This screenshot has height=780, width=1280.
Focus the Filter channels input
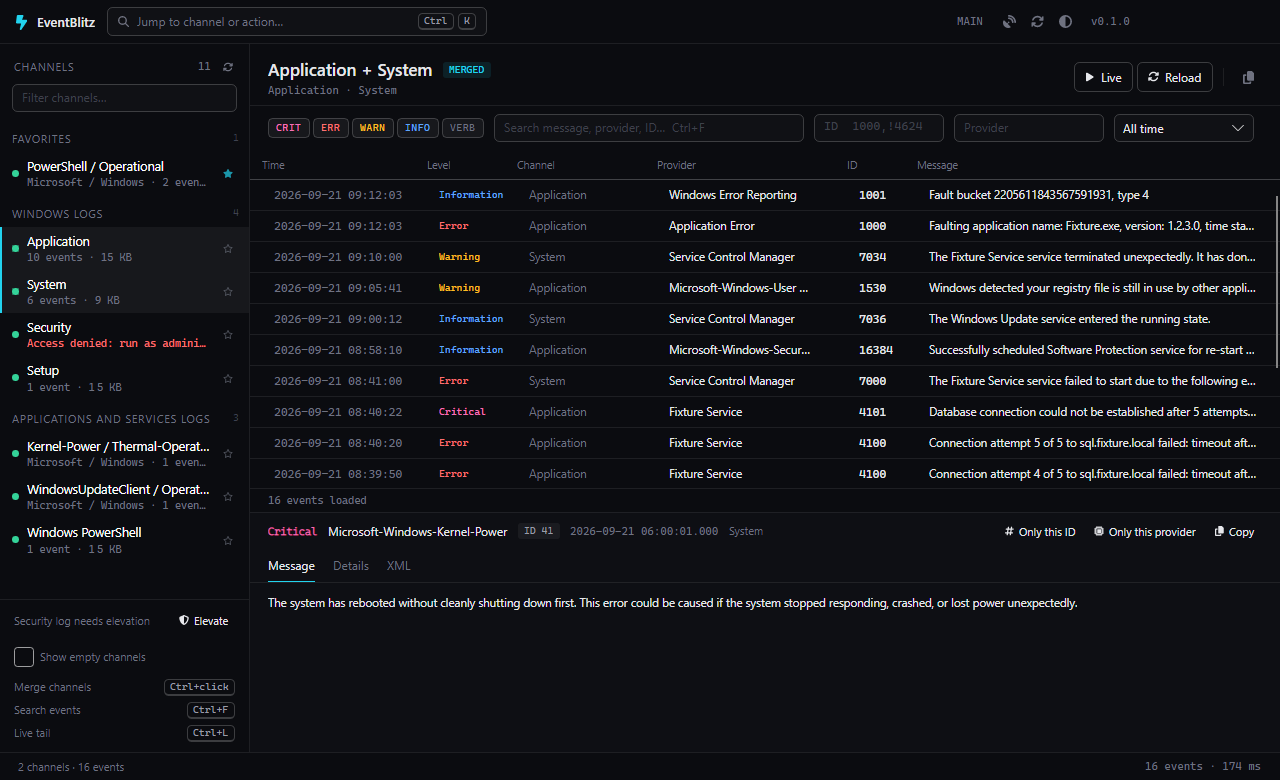tap(124, 98)
